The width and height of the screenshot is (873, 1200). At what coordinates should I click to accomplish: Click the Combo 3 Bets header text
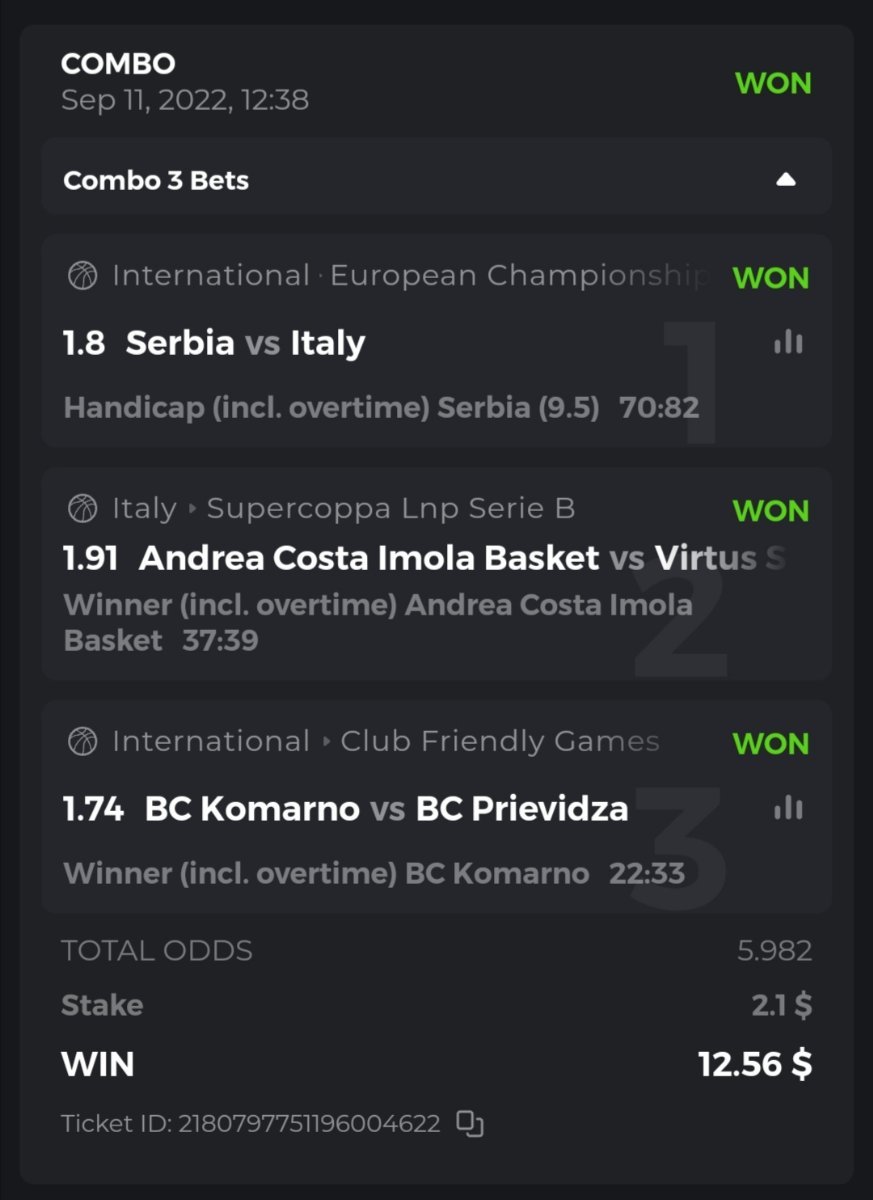point(156,181)
